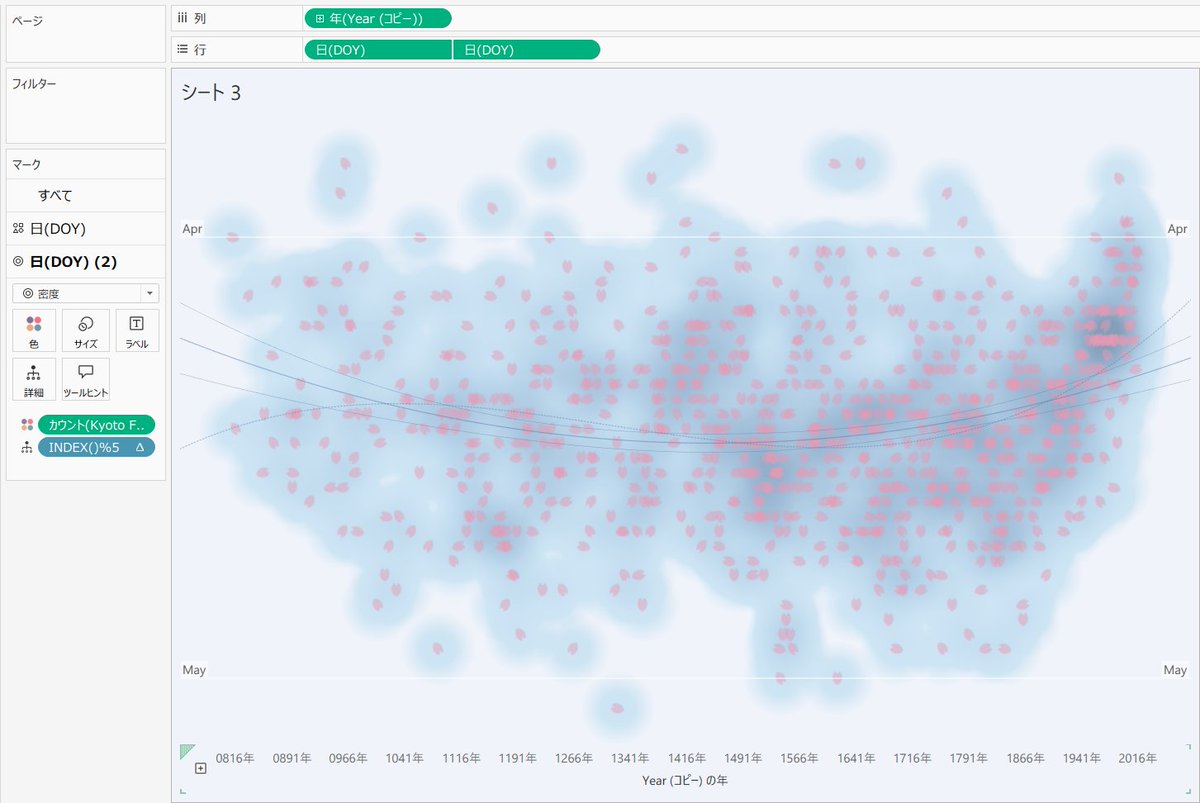Open the 詳細 (Detail) marks button

[x=33, y=379]
